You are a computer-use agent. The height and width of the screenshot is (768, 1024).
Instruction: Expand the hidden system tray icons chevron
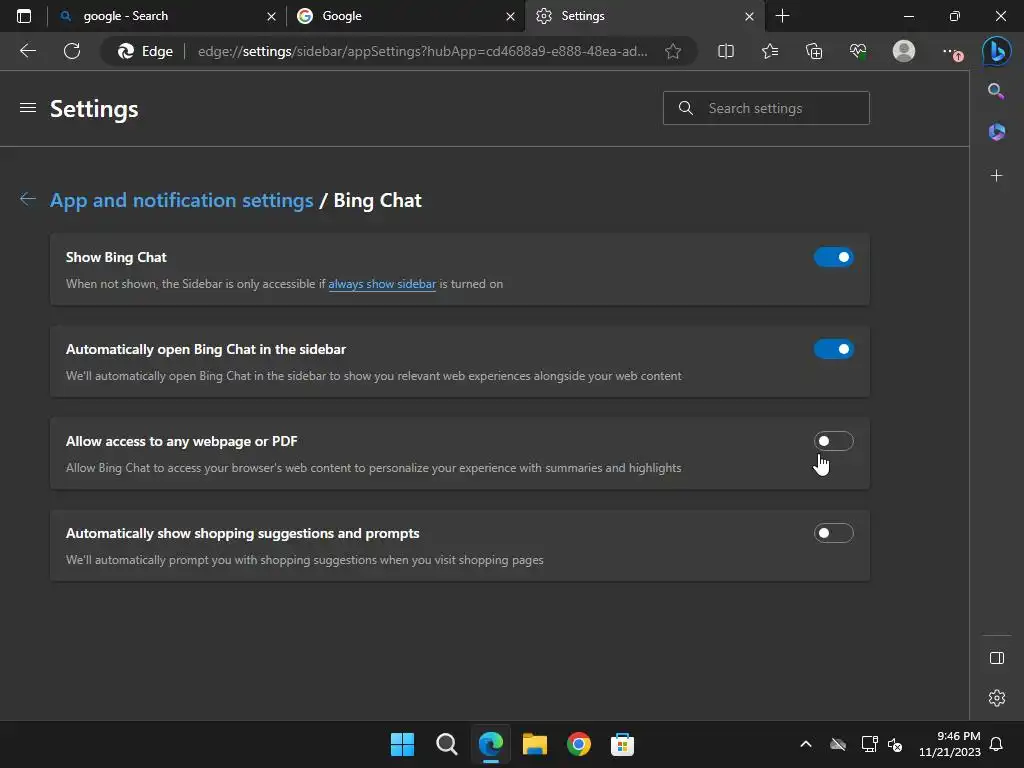point(806,744)
